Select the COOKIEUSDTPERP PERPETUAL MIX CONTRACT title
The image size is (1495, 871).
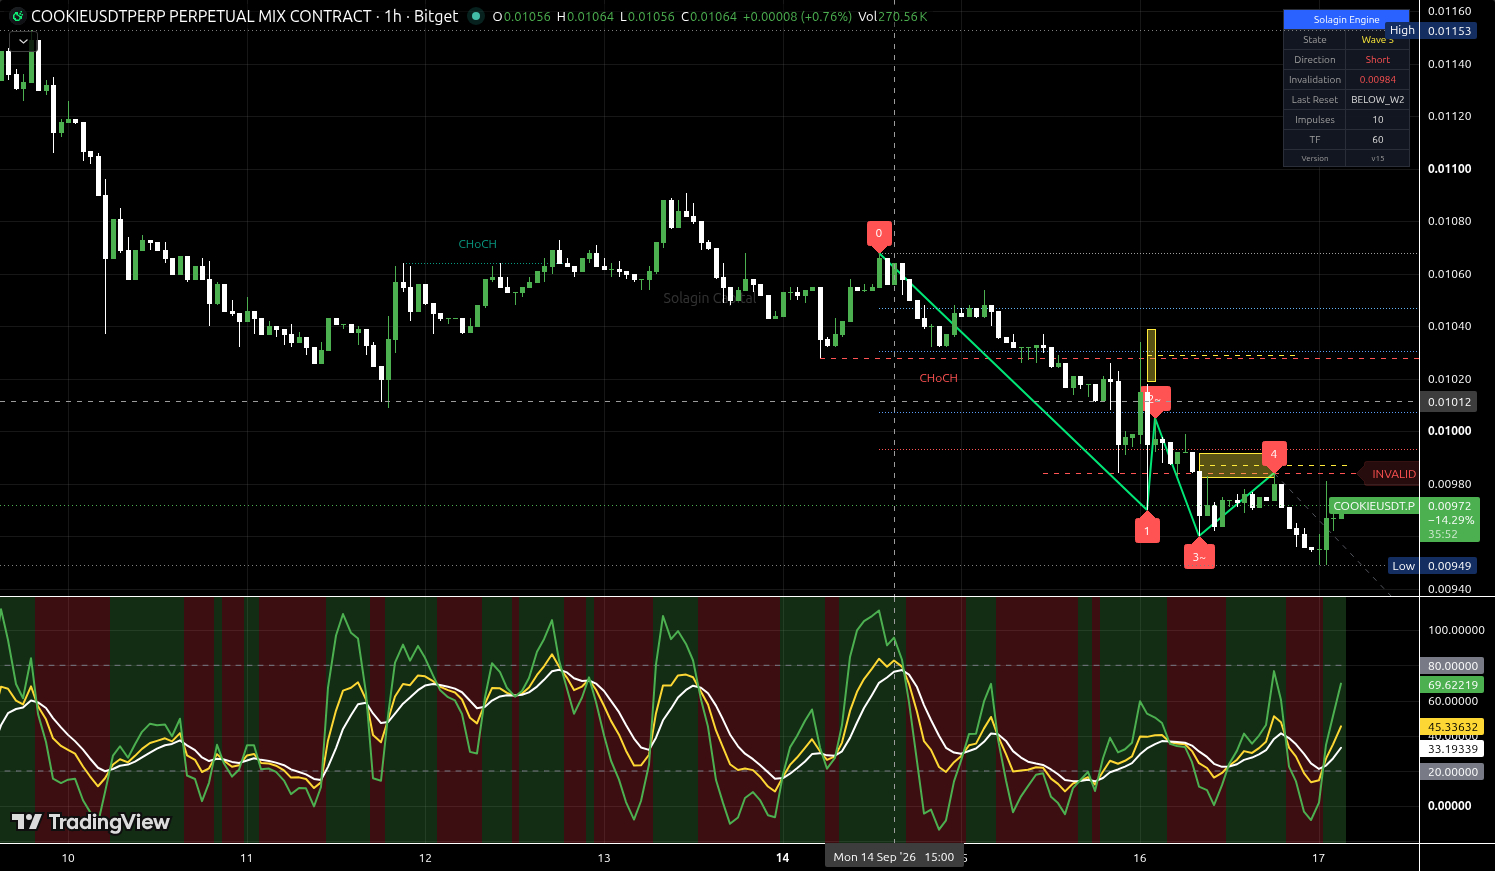(201, 16)
